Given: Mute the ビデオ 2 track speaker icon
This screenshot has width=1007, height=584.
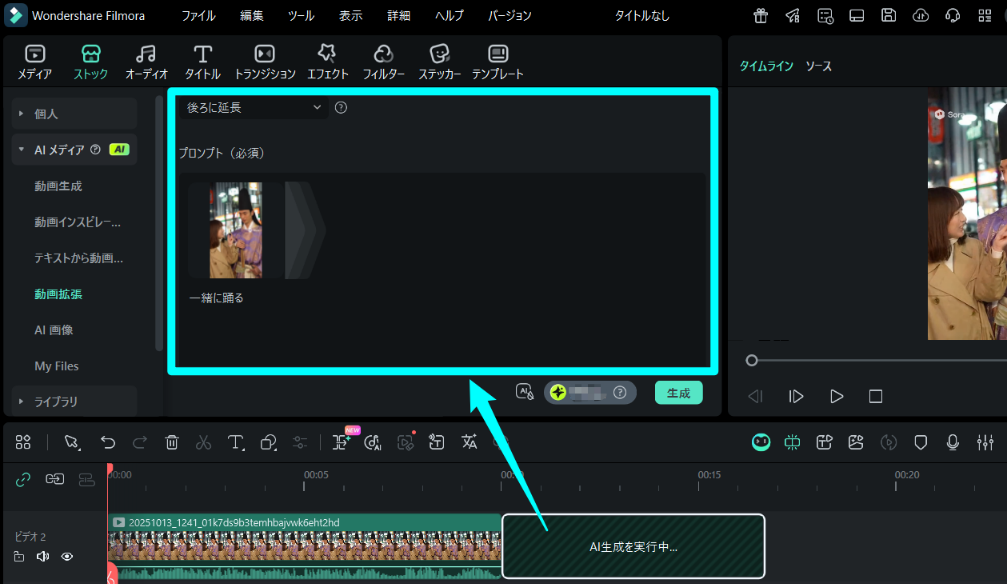Looking at the screenshot, I should 44,556.
